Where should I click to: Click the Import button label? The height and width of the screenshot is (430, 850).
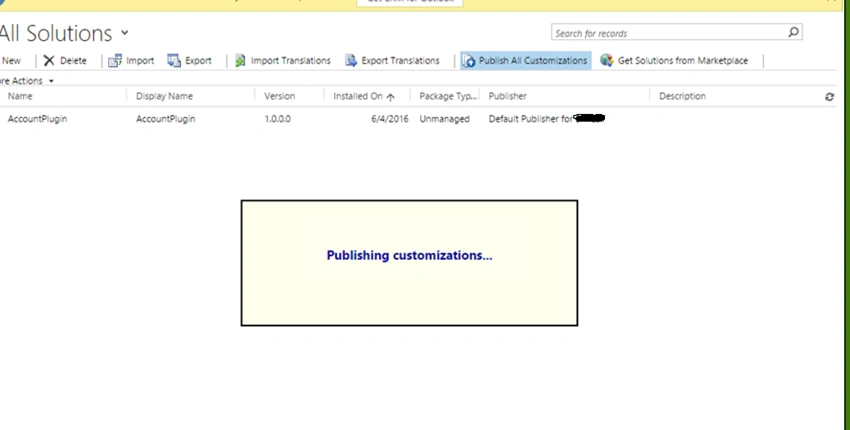pos(140,61)
